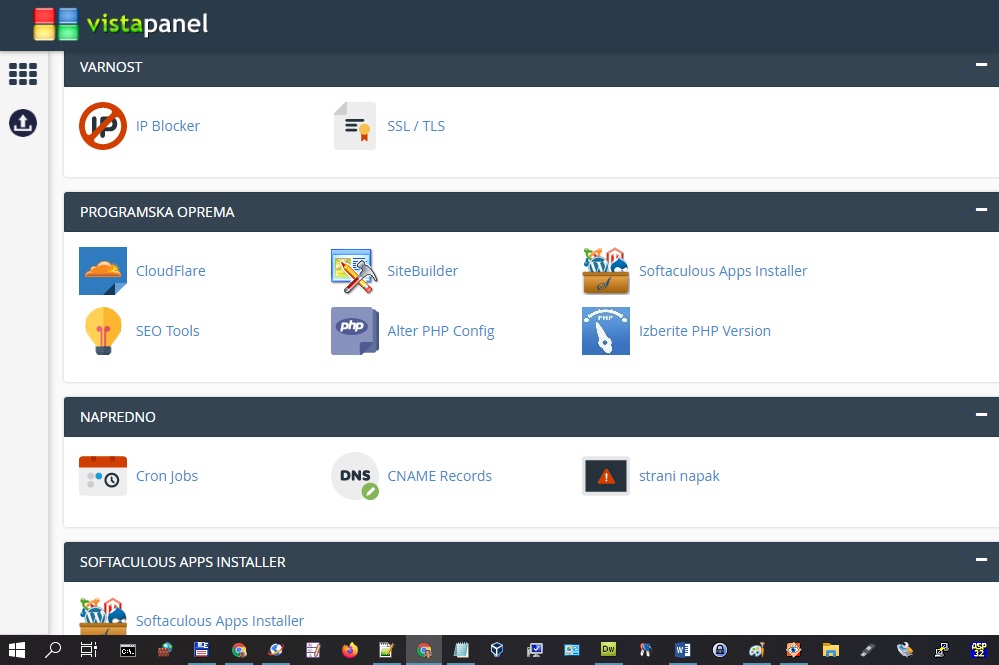Click the CNAME Records text link
This screenshot has height=665, width=999.
(x=440, y=476)
